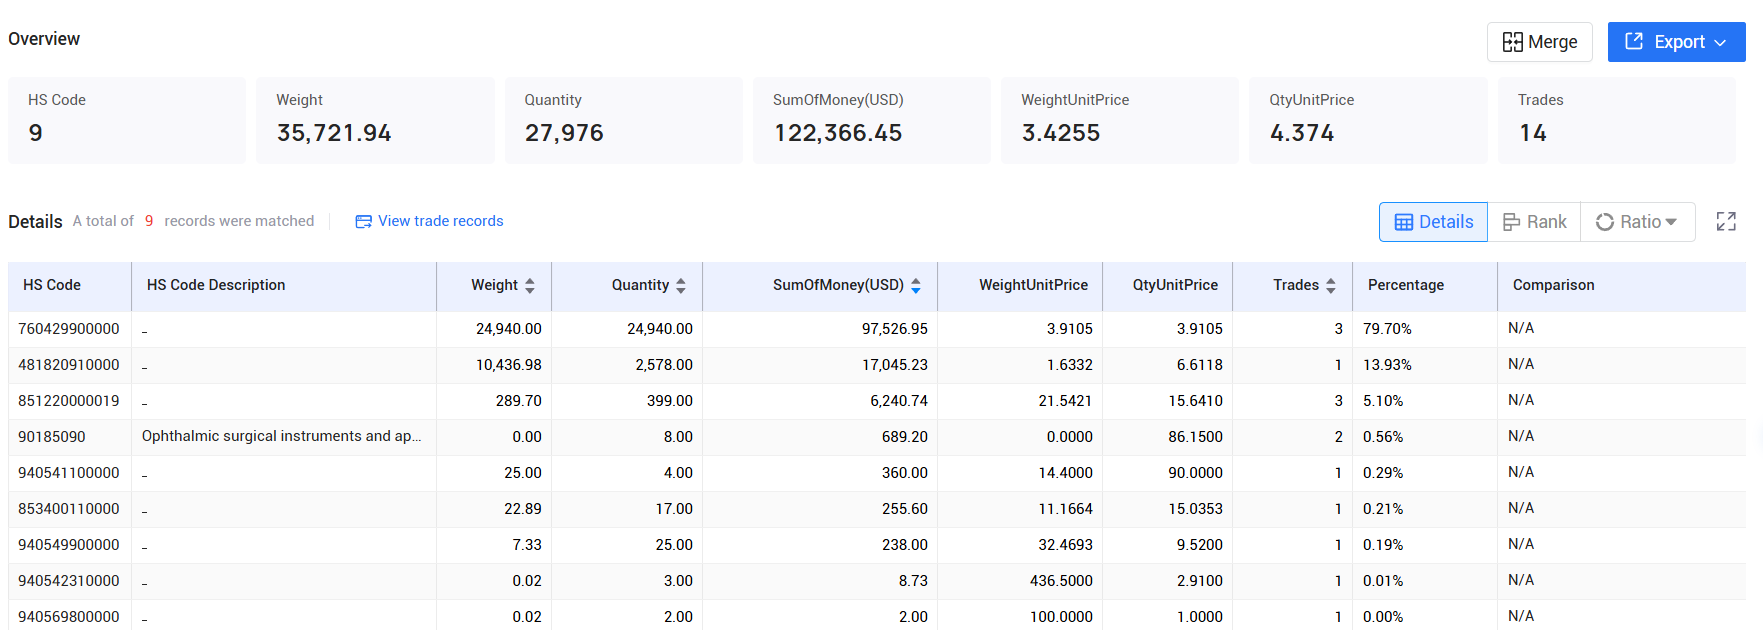Screen dimensions: 1763x630
Task: Sort table by Trades column arrows
Action: [x=1331, y=285]
